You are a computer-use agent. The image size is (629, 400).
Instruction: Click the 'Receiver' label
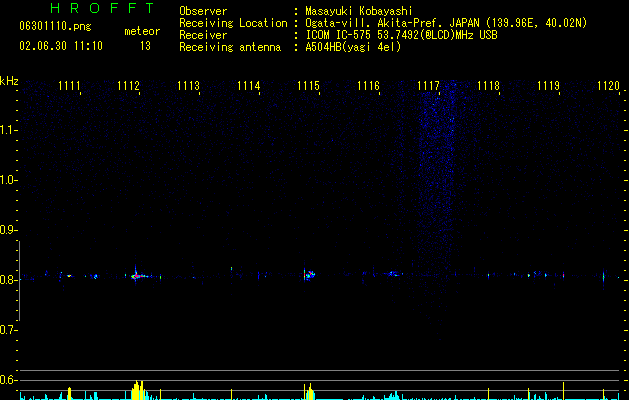pos(203,35)
